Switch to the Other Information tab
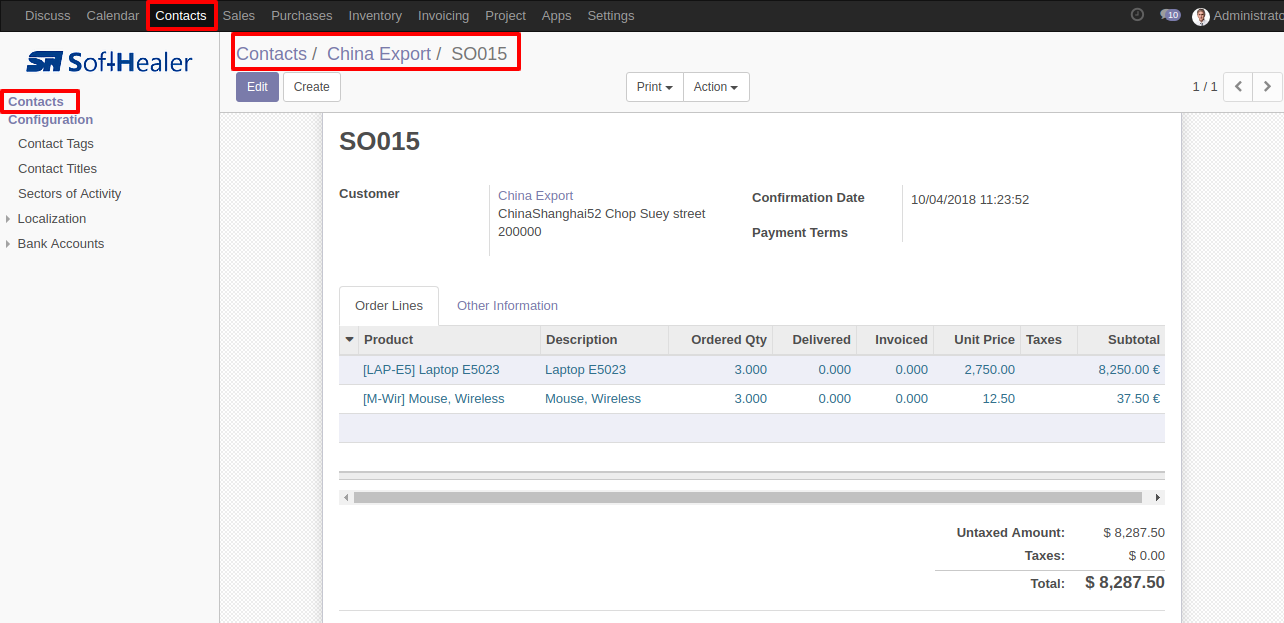The width and height of the screenshot is (1284, 623). 507,306
